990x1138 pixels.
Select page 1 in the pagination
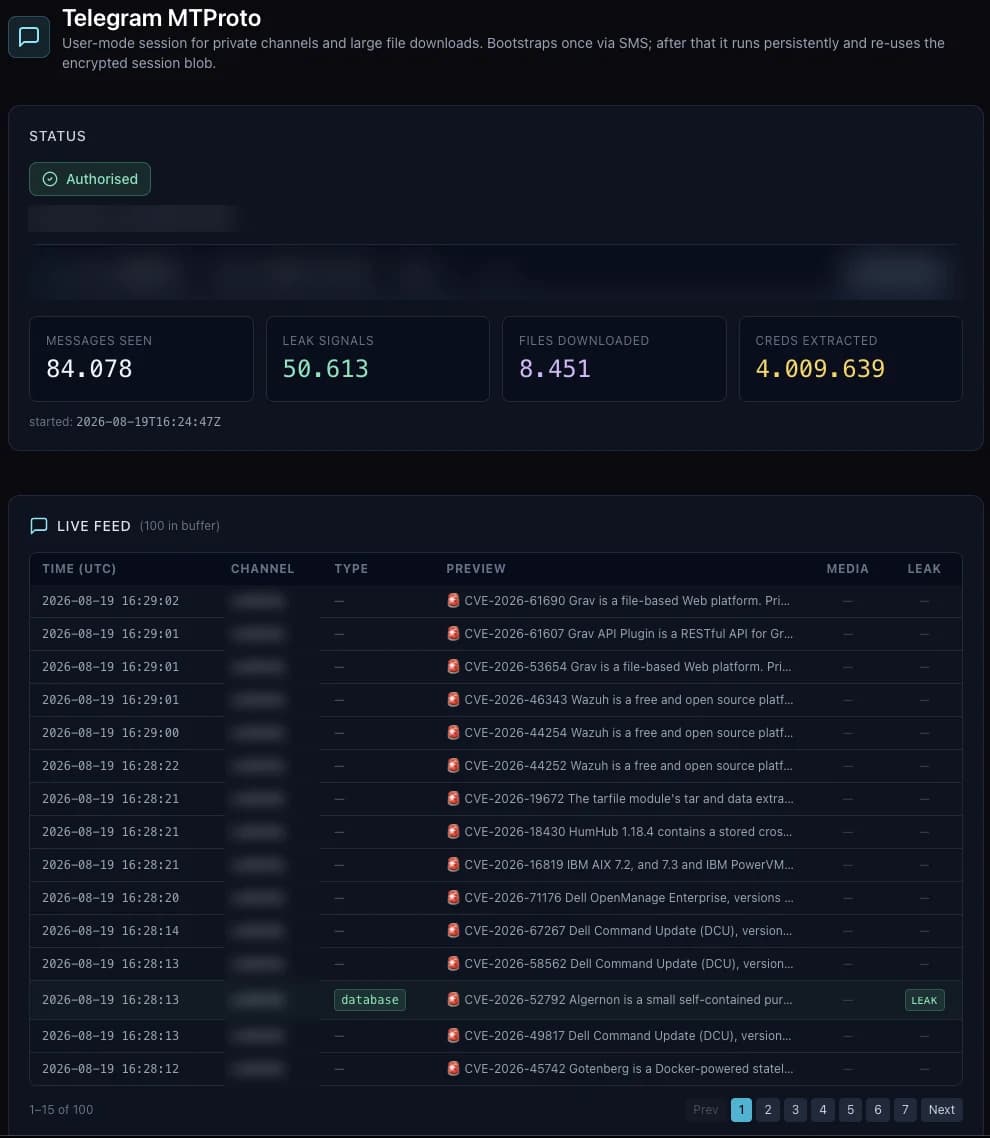coord(741,1110)
